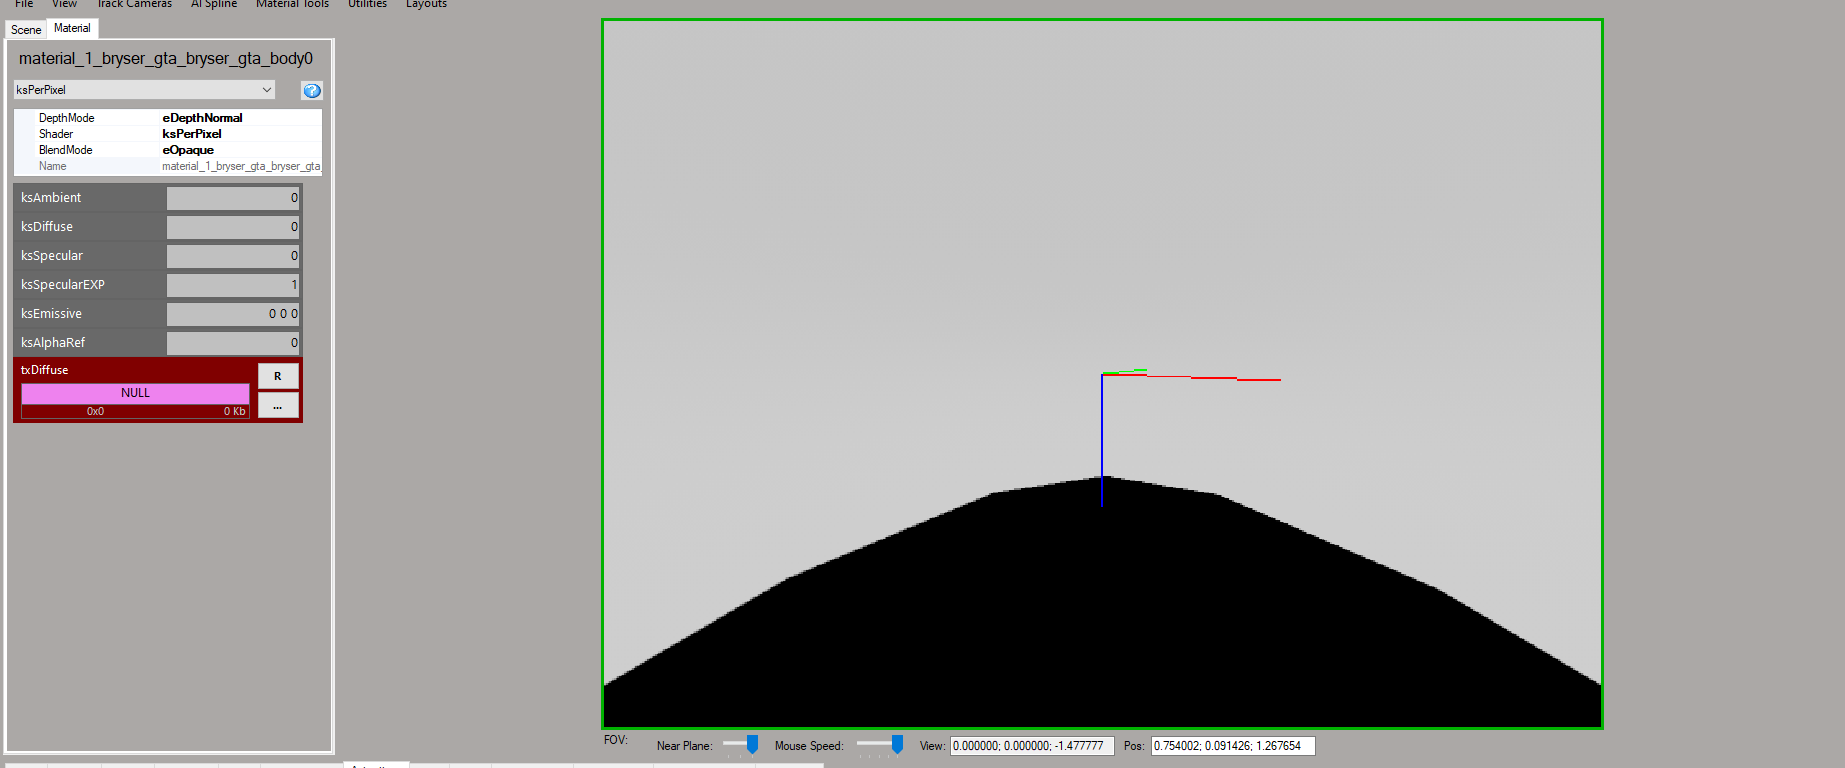Select the DepthMode property row

(x=167, y=118)
